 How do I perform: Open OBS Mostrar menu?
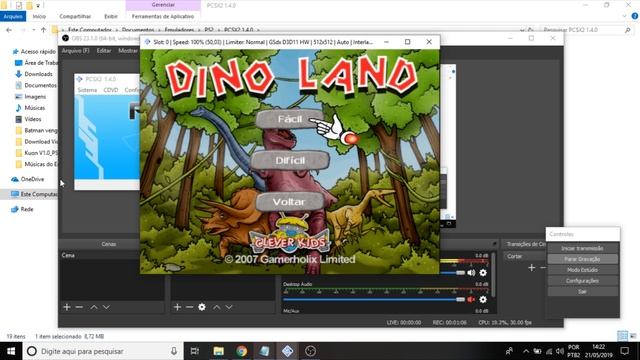point(128,51)
